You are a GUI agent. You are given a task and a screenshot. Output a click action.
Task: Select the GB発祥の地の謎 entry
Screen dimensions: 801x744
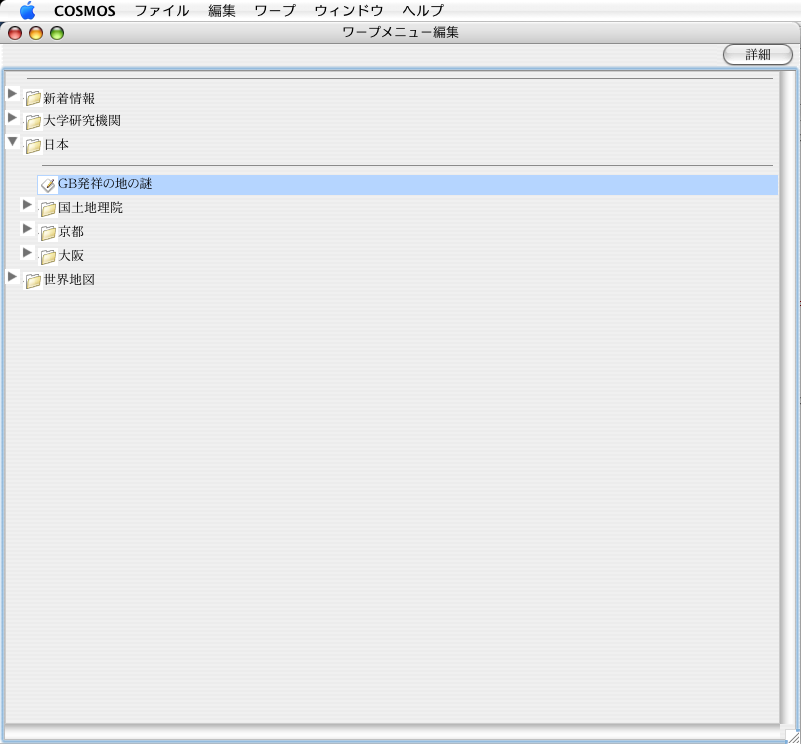105,184
